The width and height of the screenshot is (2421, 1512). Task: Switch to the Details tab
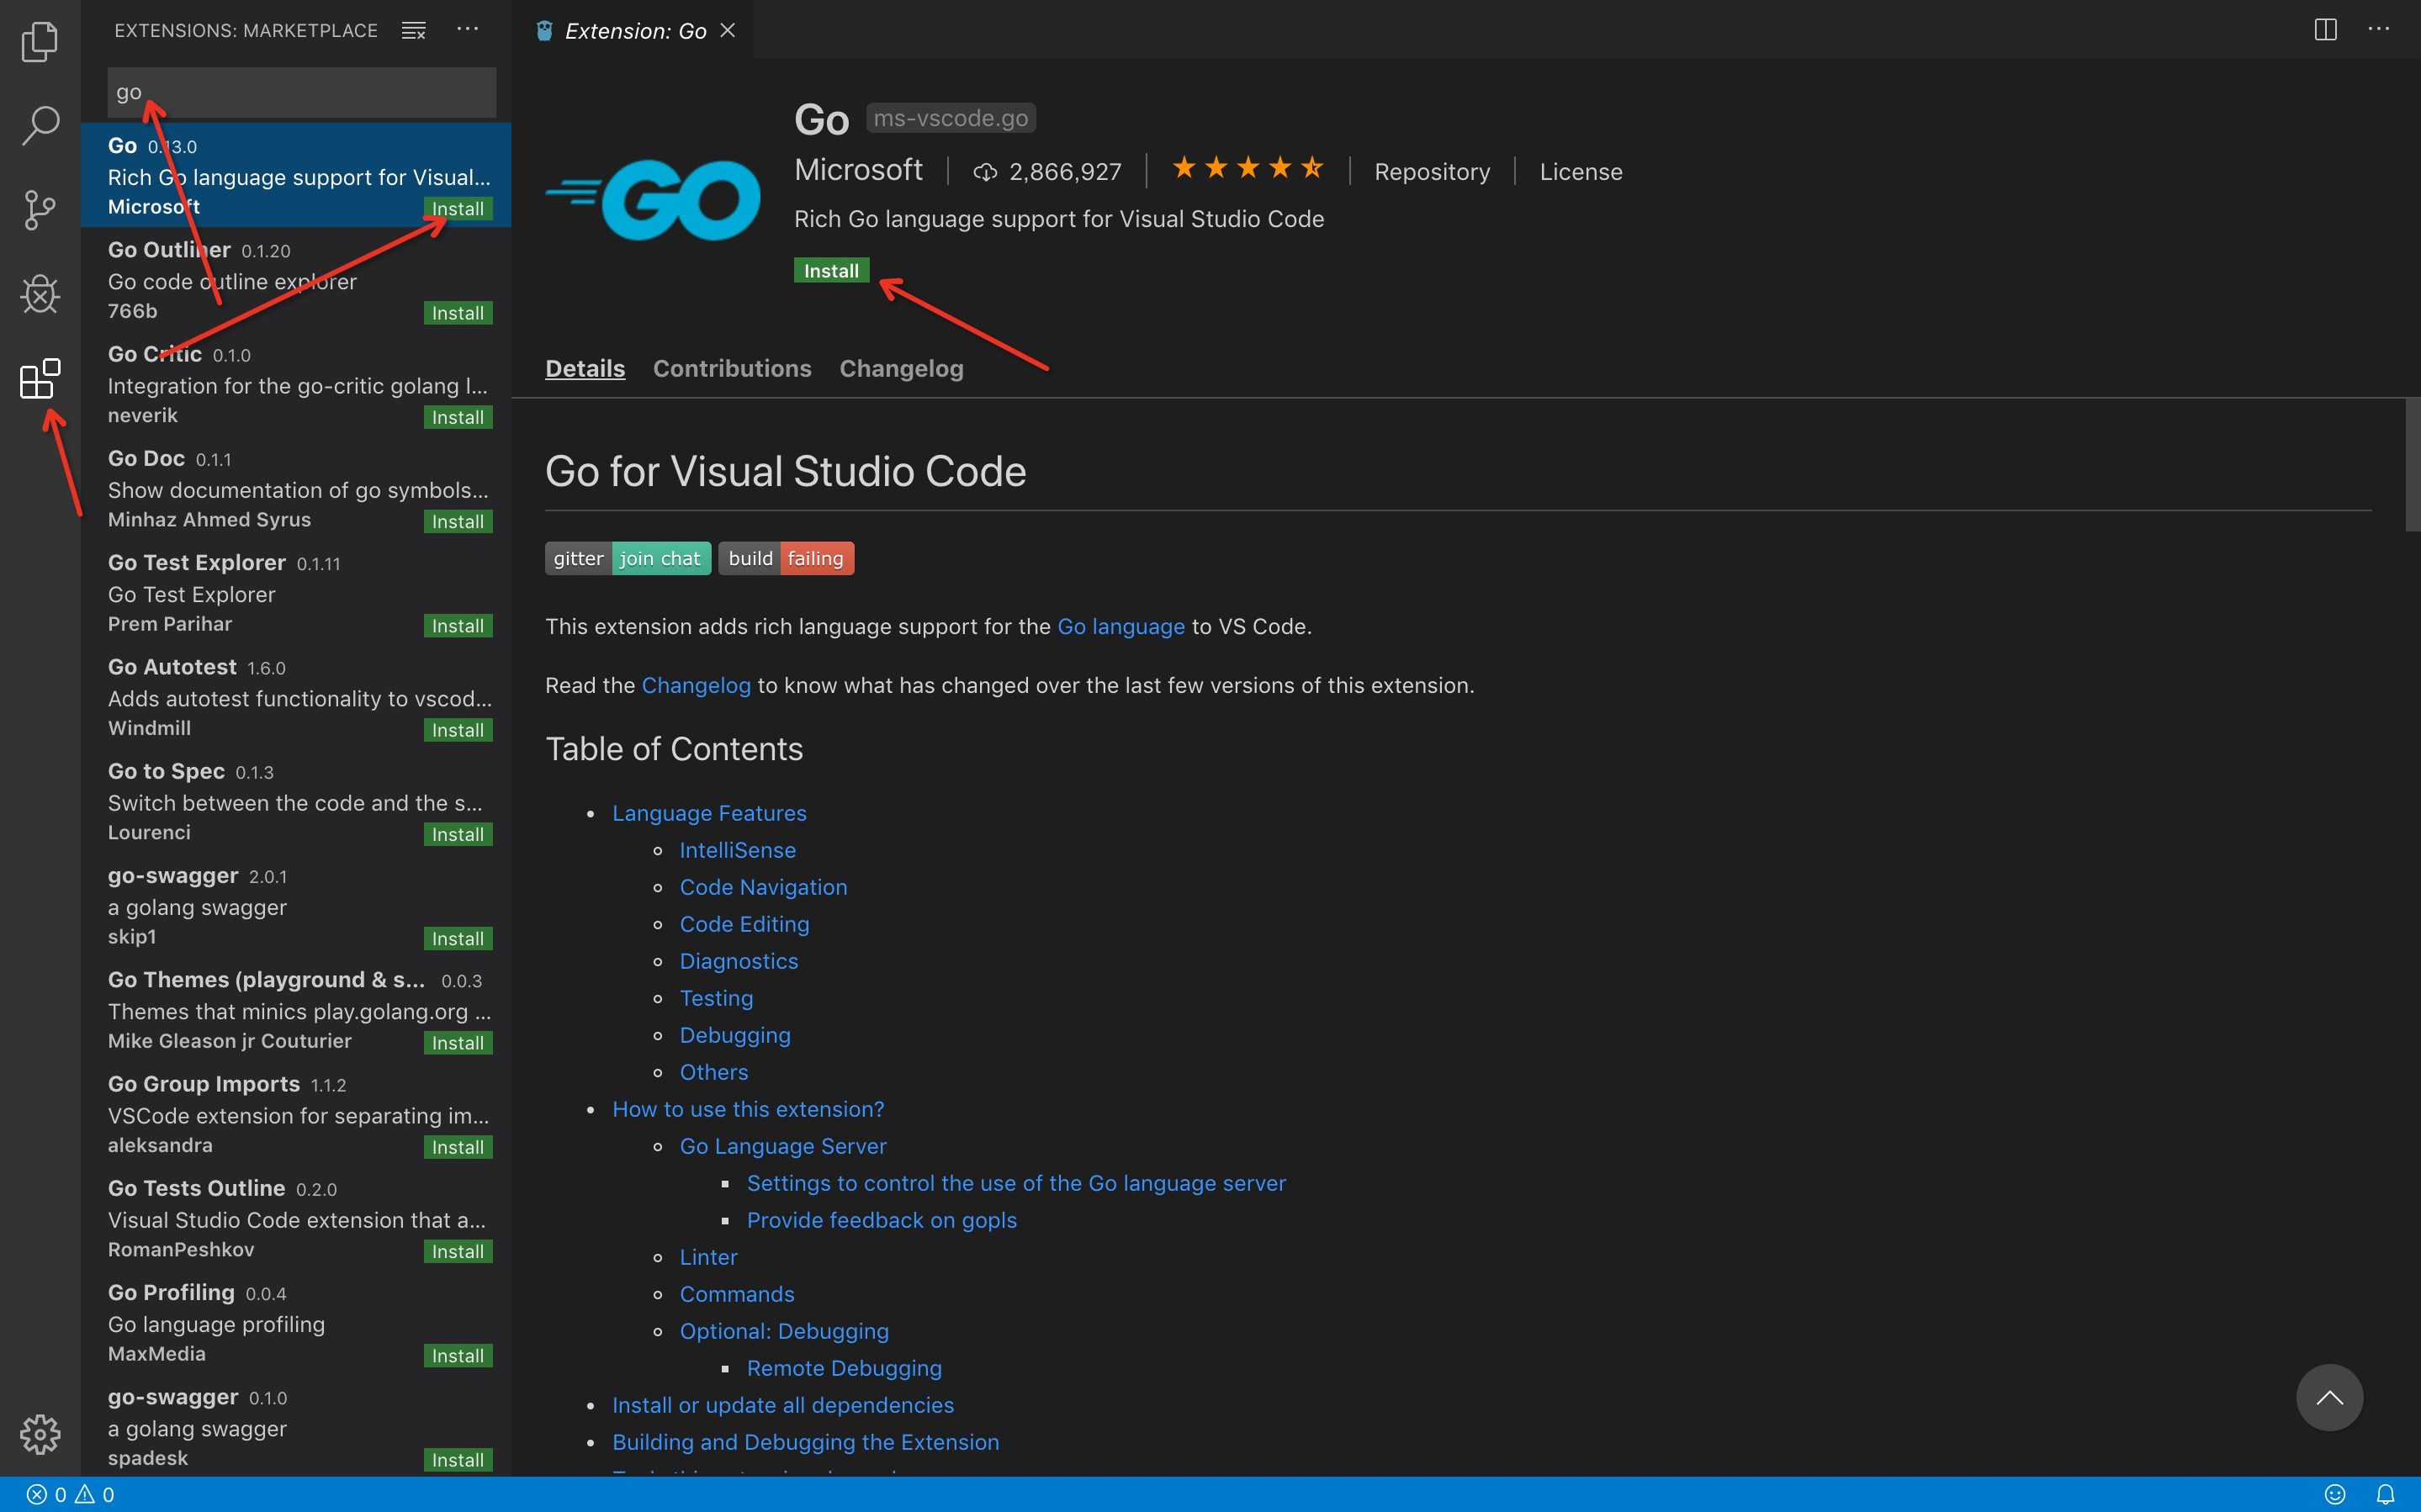coord(585,368)
